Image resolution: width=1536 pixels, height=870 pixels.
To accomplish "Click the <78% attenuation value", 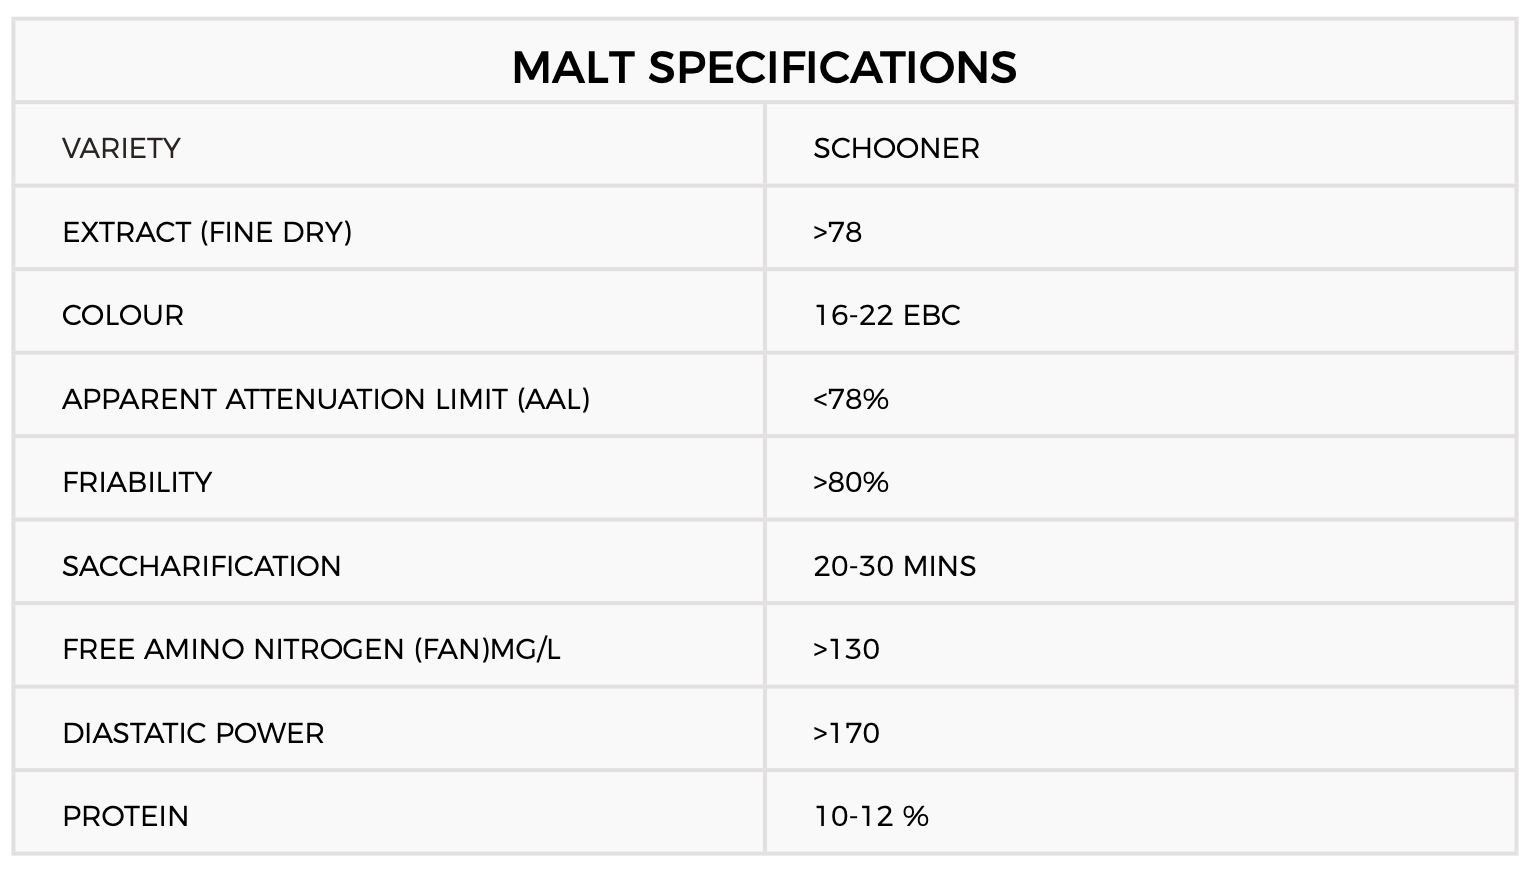I will coord(851,399).
